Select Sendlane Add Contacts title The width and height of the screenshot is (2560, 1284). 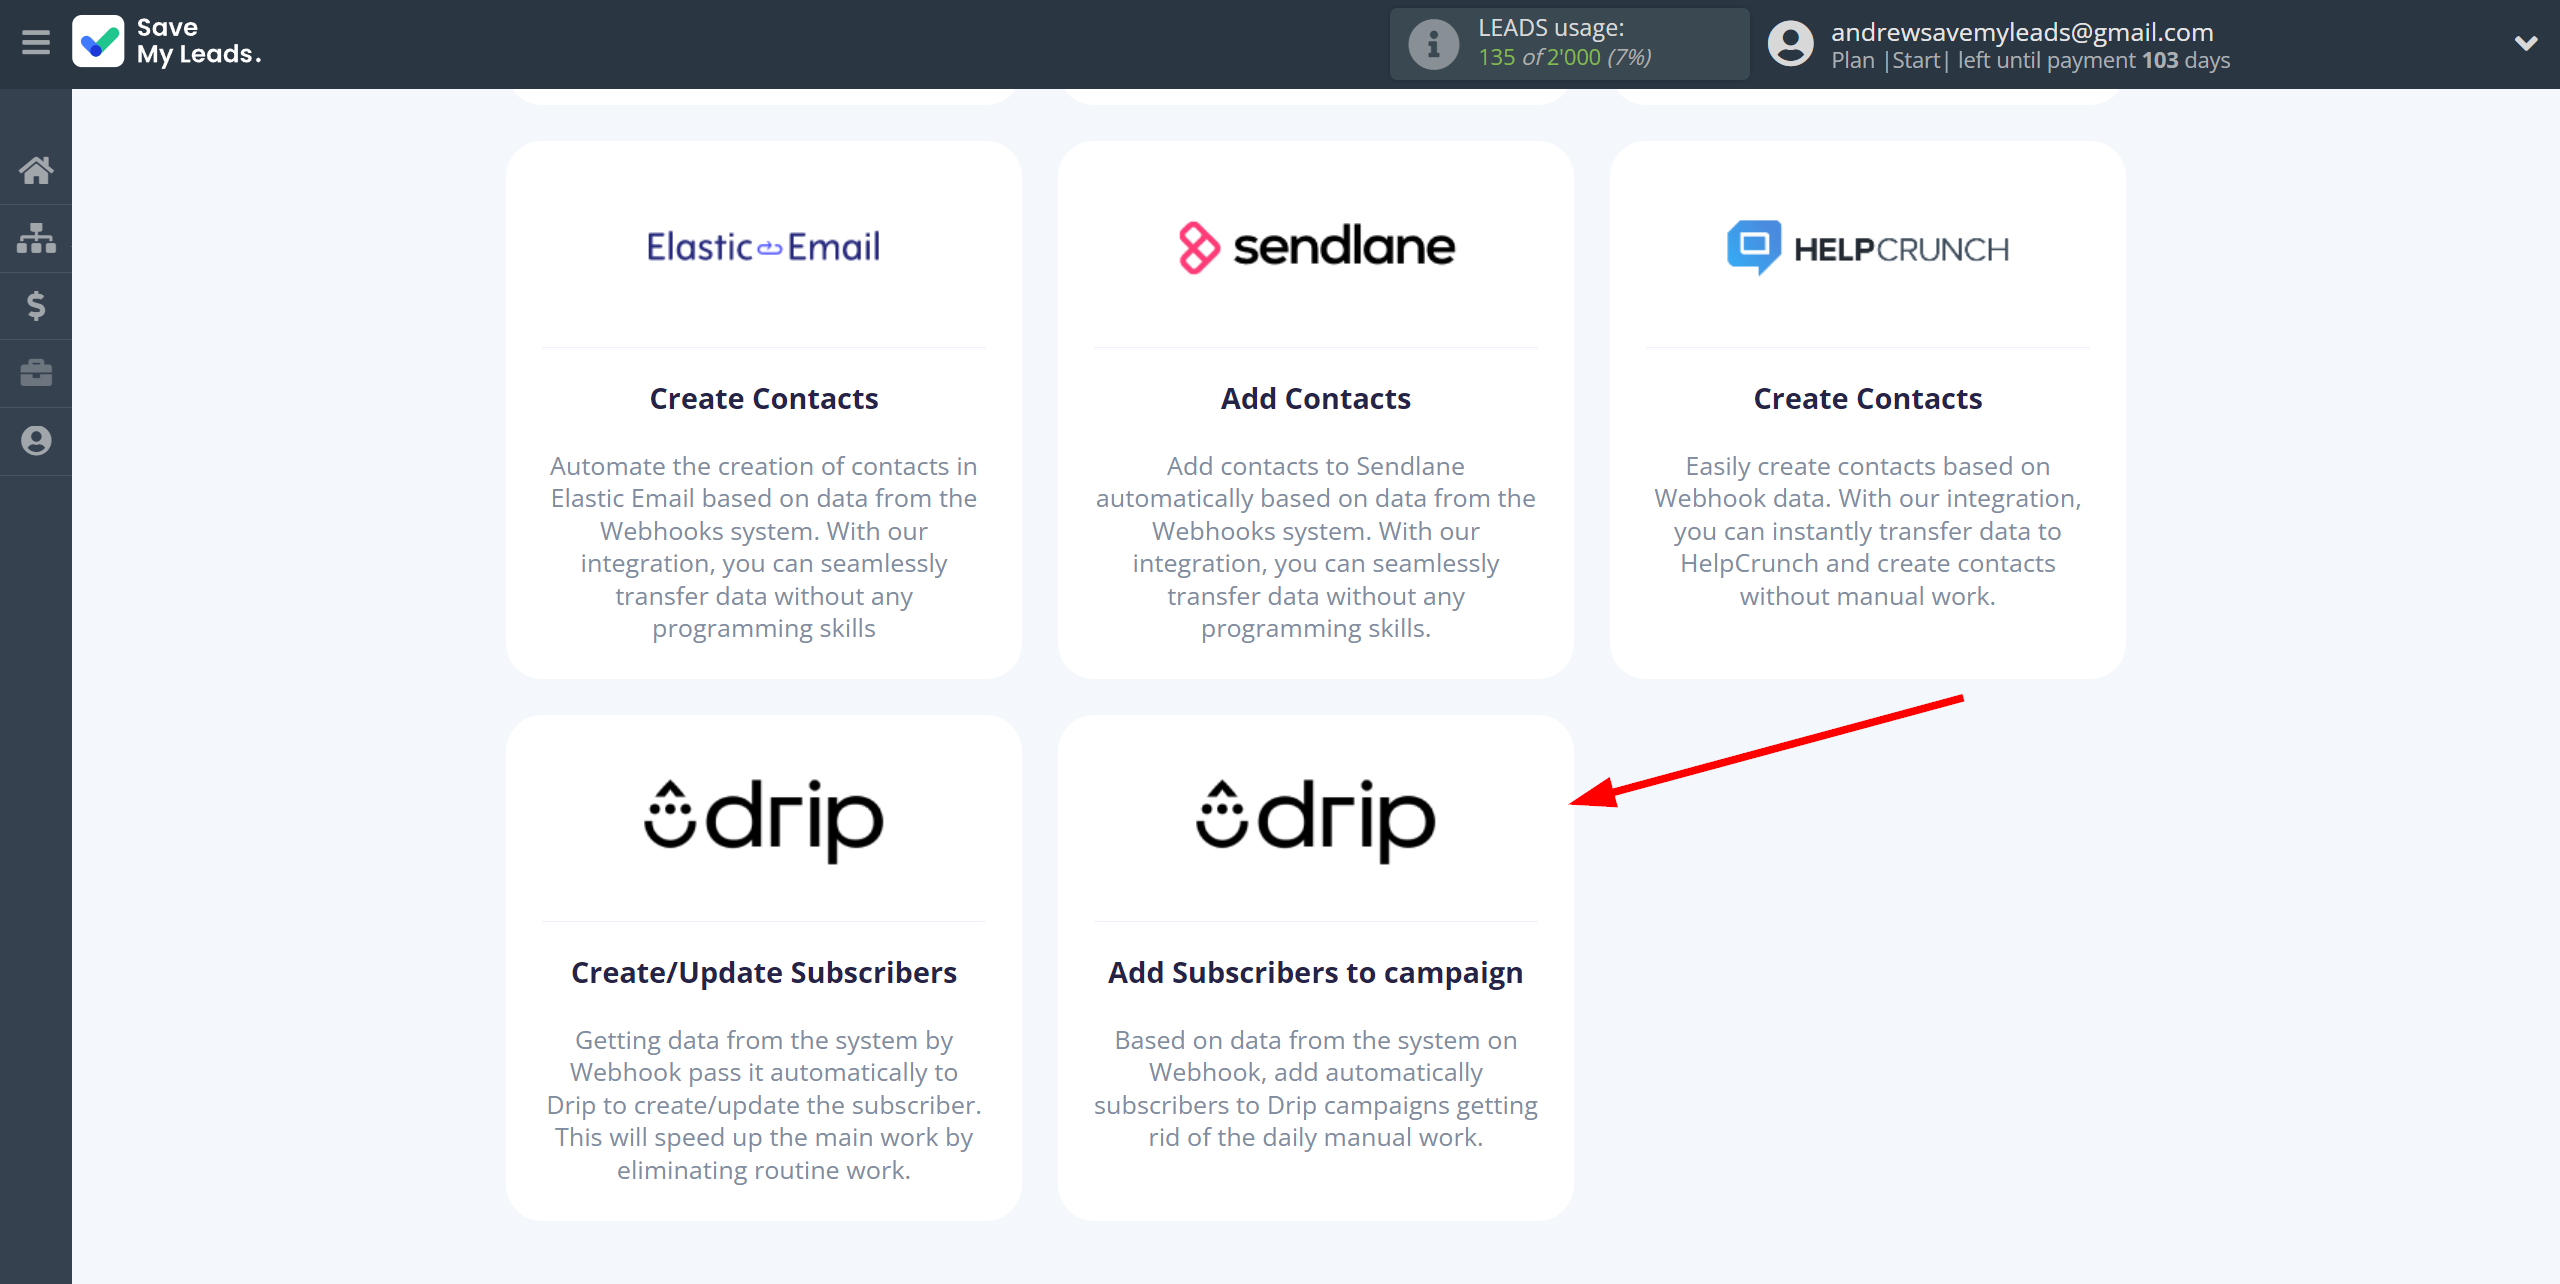pos(1316,398)
